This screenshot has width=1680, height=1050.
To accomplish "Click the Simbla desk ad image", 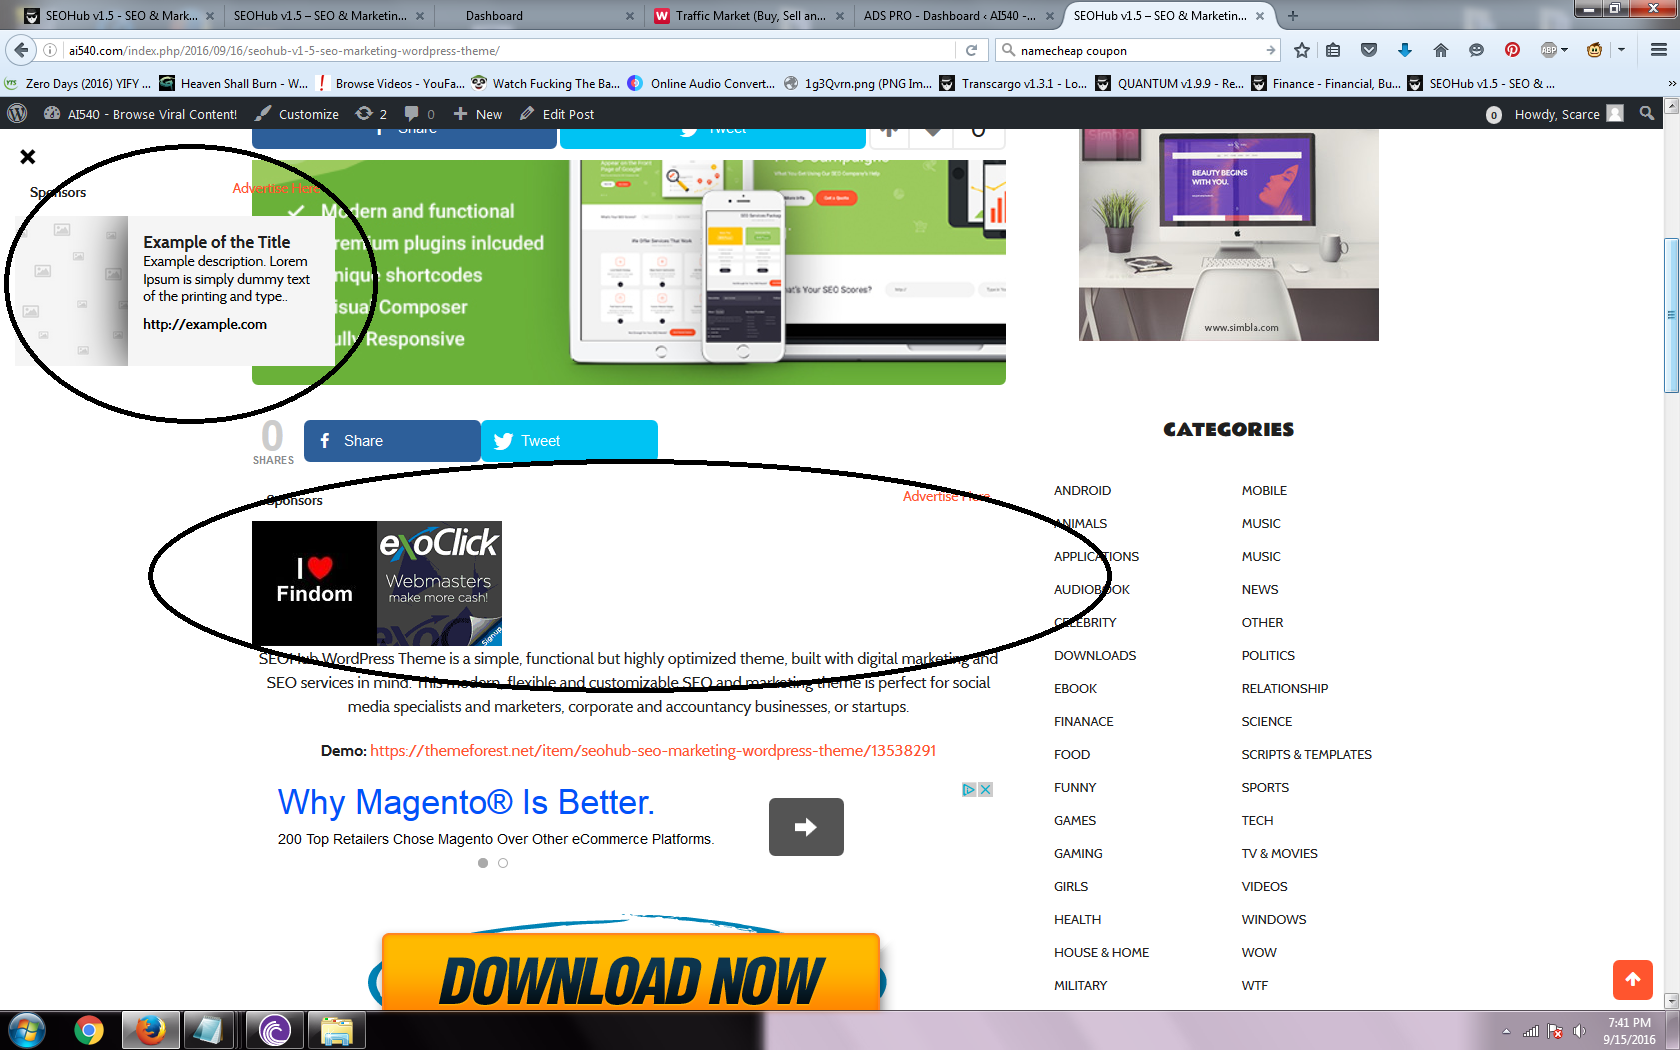I will click(1229, 235).
